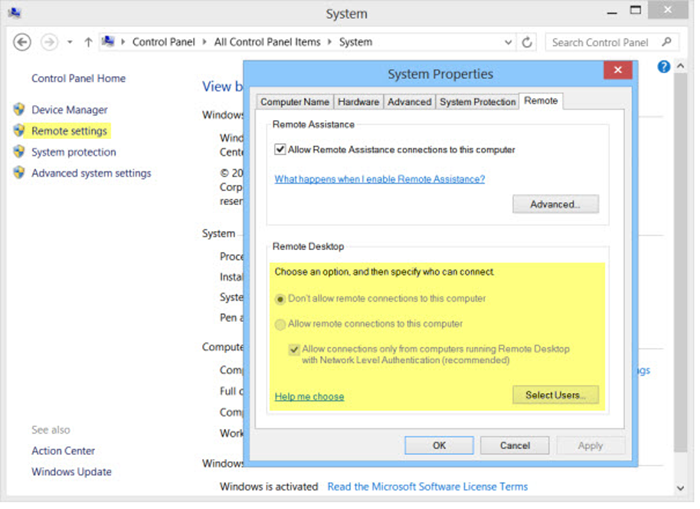
Task: Select Don't allow remote connections option
Action: coord(280,299)
